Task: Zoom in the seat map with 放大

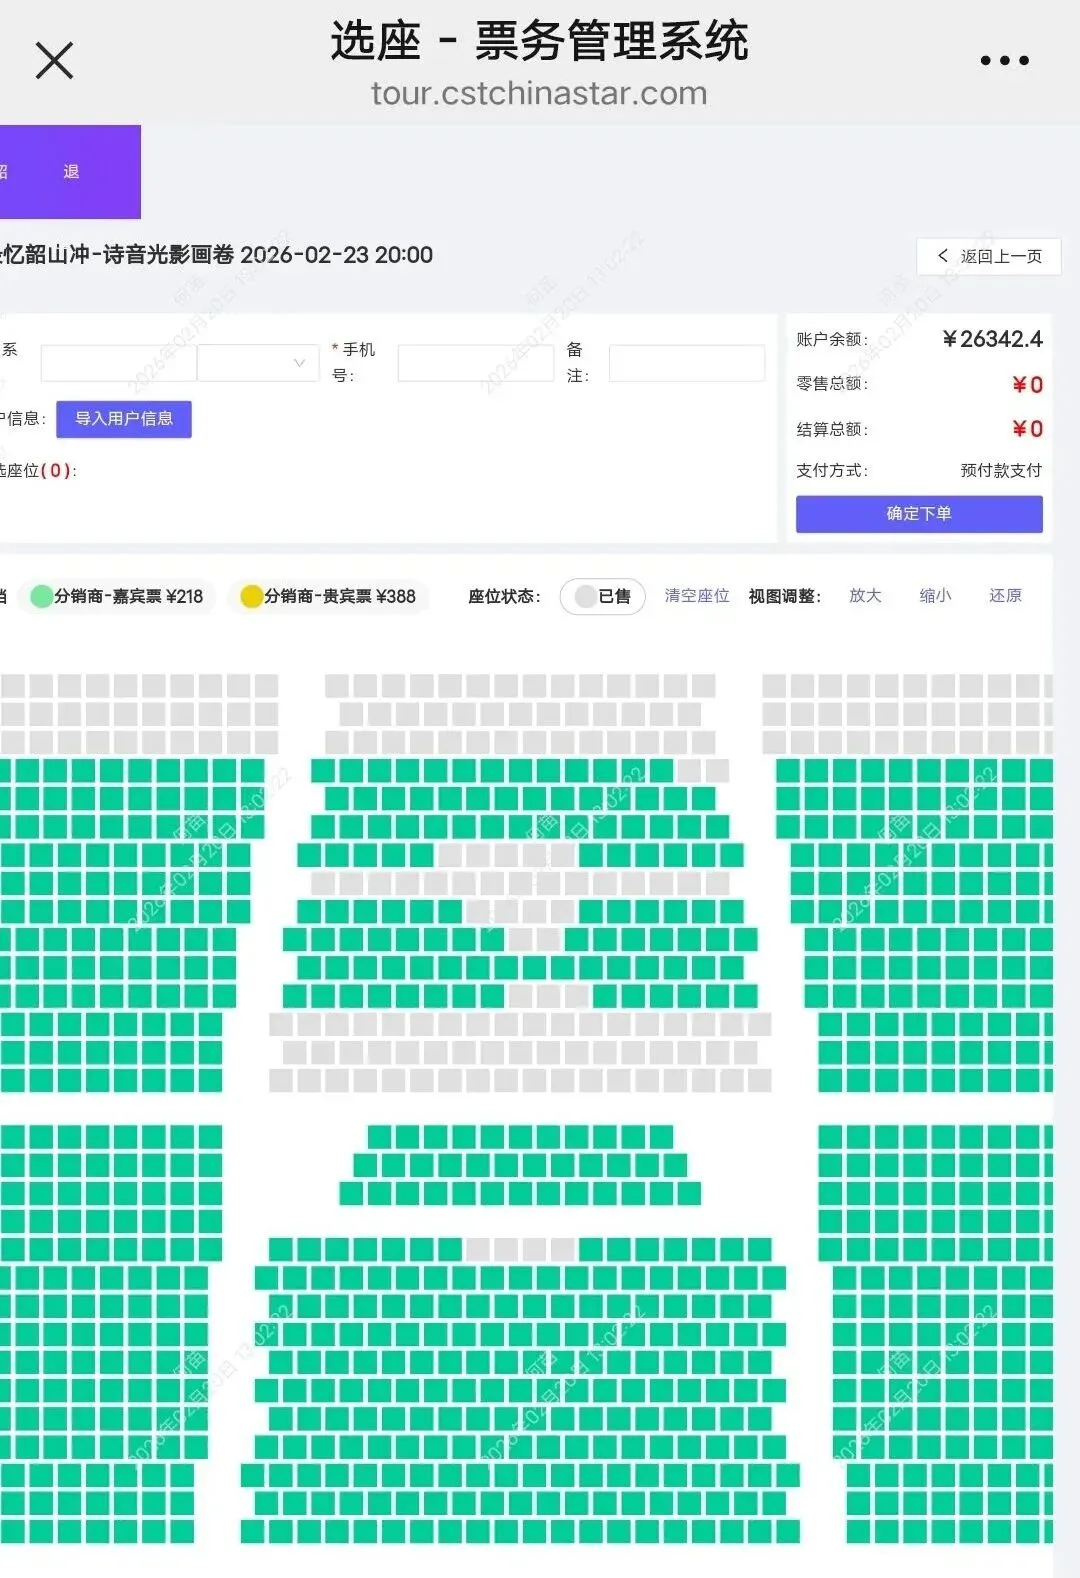Action: tap(865, 596)
